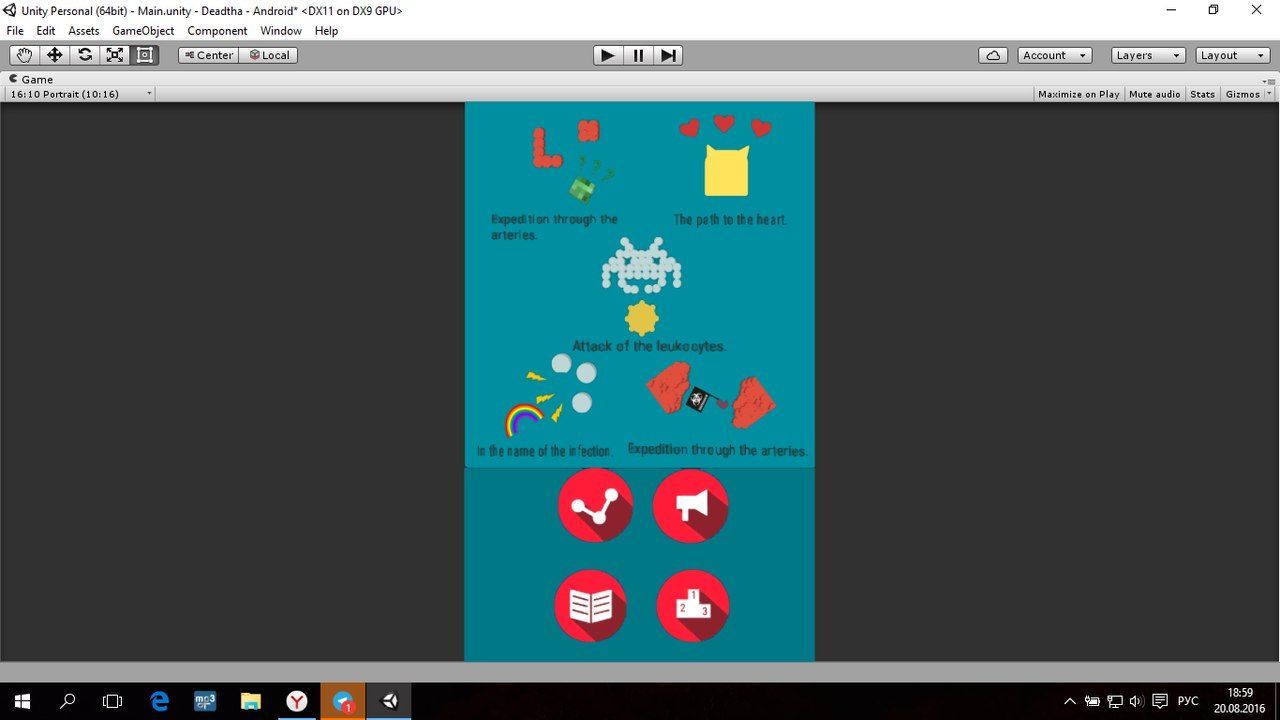The height and width of the screenshot is (720, 1280).
Task: Expand the Layout dropdown
Action: [x=1232, y=55]
